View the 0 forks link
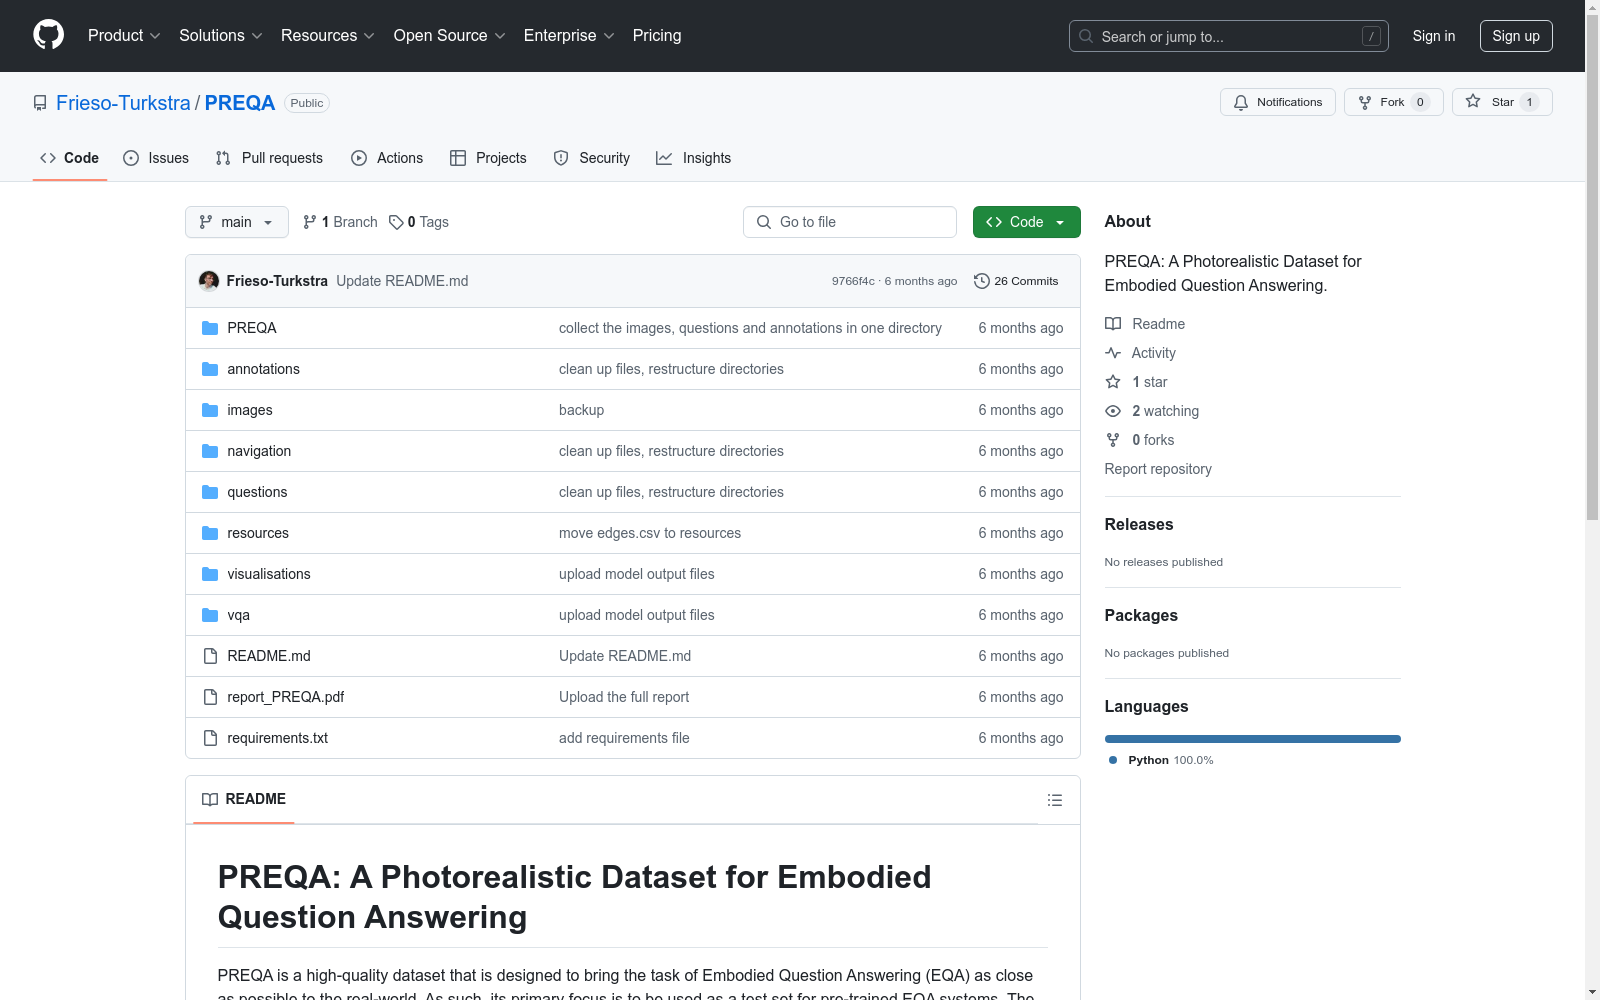The width and height of the screenshot is (1600, 1000). click(1140, 440)
